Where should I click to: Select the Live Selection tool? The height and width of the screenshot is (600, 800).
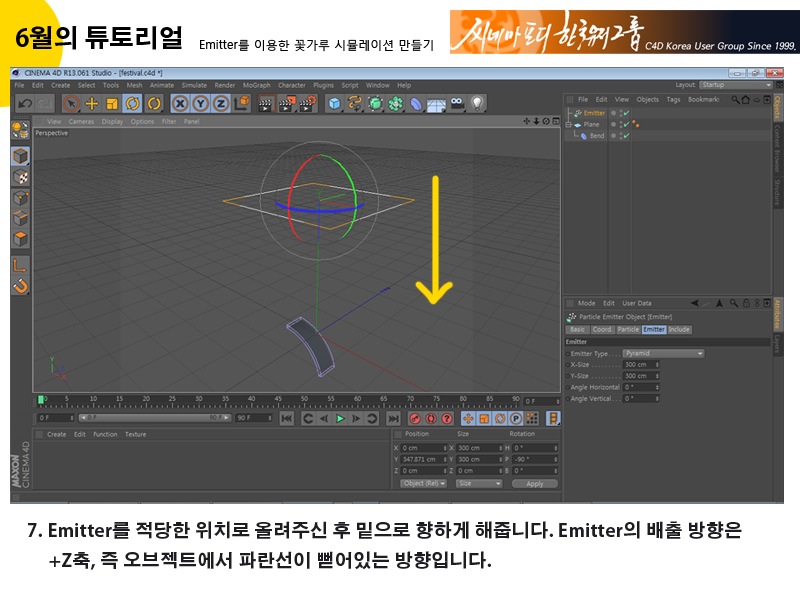pyautogui.click(x=71, y=104)
